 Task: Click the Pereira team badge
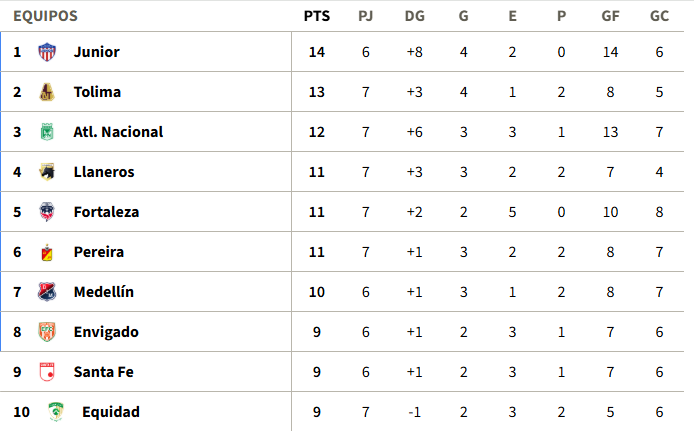coord(47,252)
